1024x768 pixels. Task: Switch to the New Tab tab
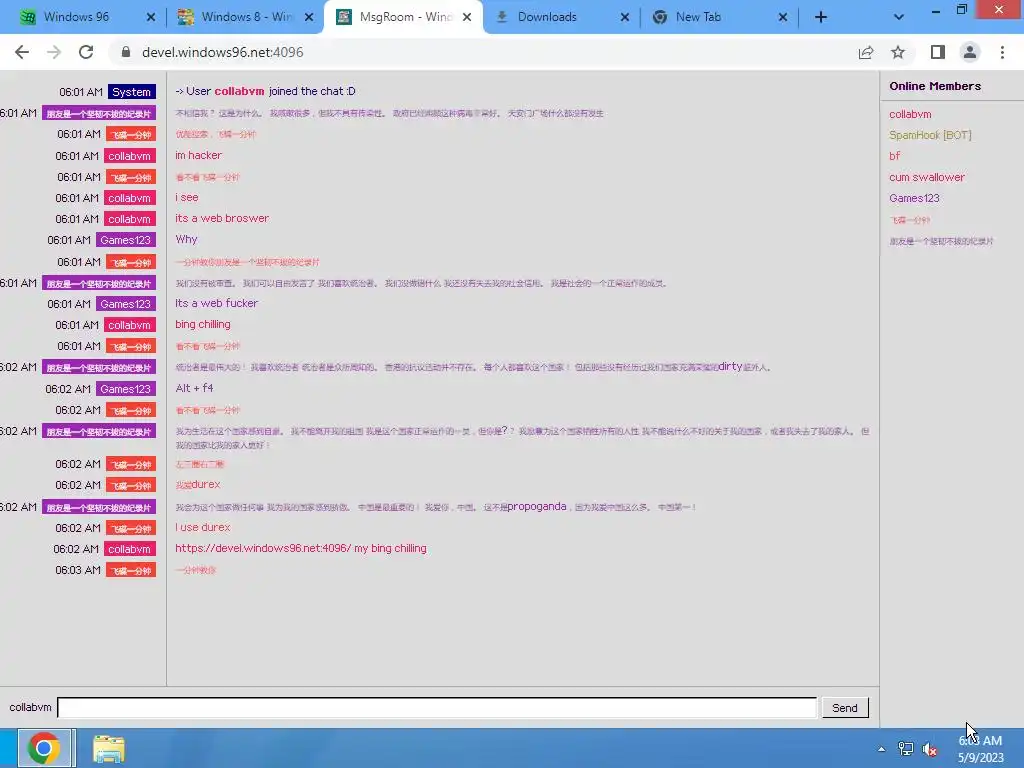[x=698, y=17]
